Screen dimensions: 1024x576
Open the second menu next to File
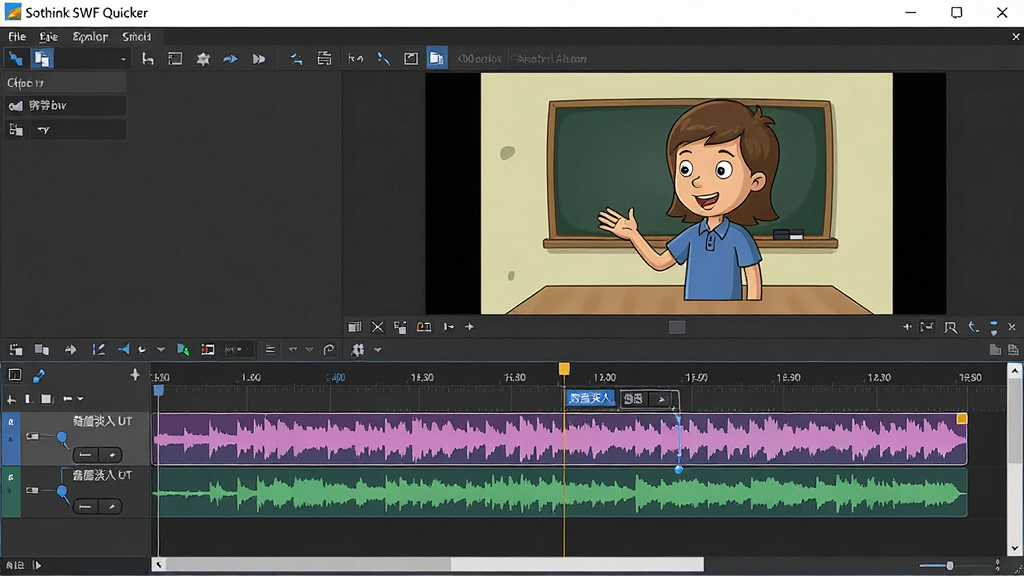pos(48,37)
